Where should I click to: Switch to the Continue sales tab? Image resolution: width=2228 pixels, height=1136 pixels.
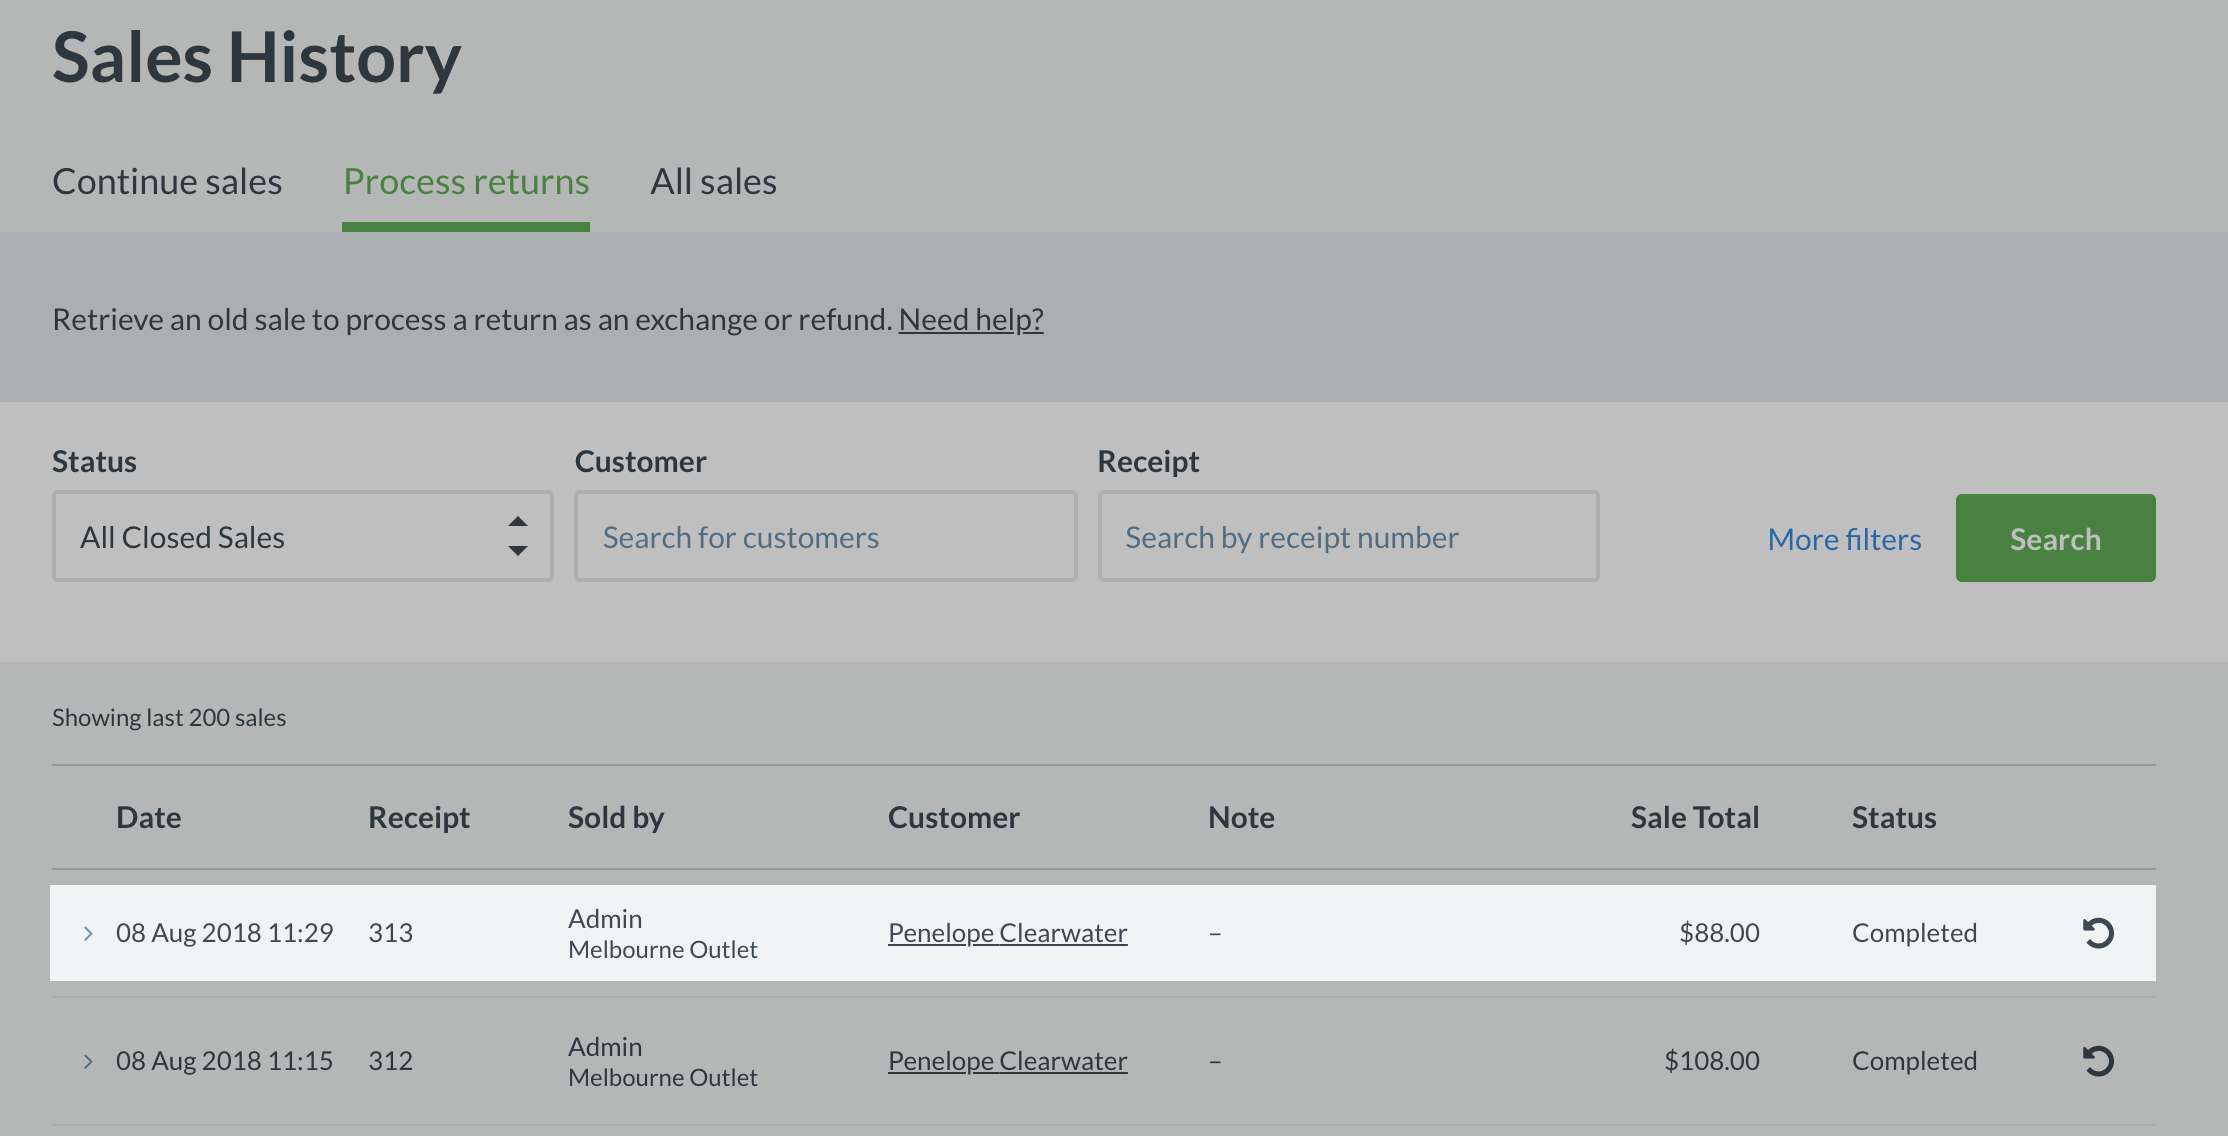167,182
